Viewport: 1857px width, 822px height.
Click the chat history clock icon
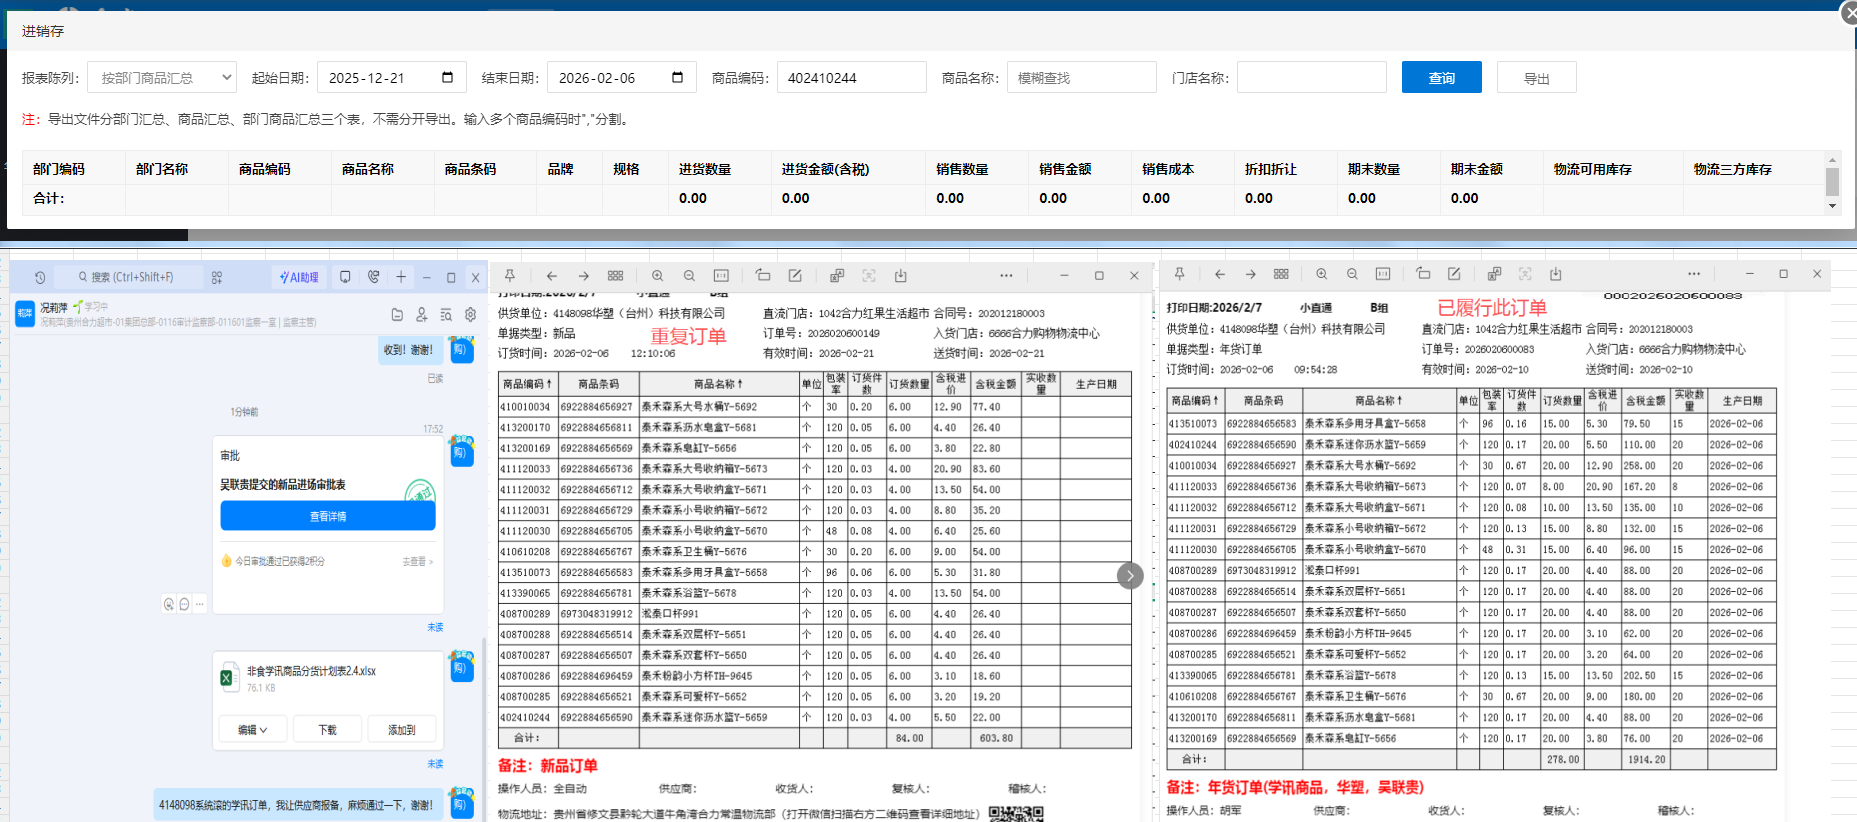point(40,277)
